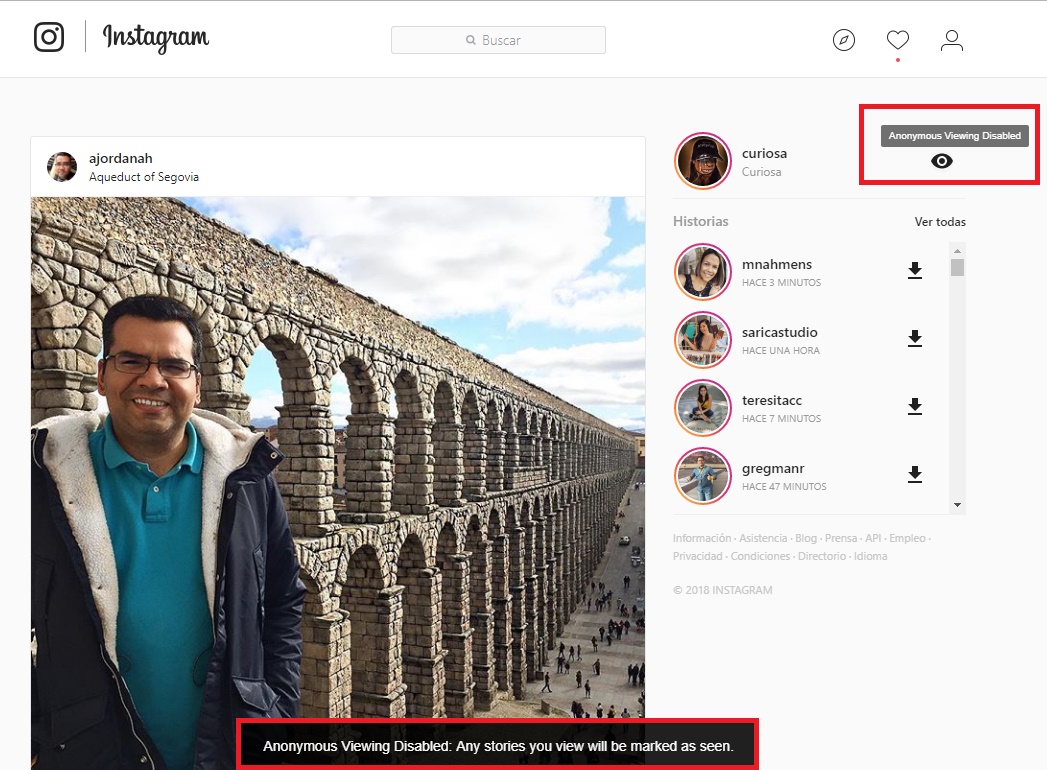Open Ver todas to see all stories
1047x770 pixels.
pos(939,221)
